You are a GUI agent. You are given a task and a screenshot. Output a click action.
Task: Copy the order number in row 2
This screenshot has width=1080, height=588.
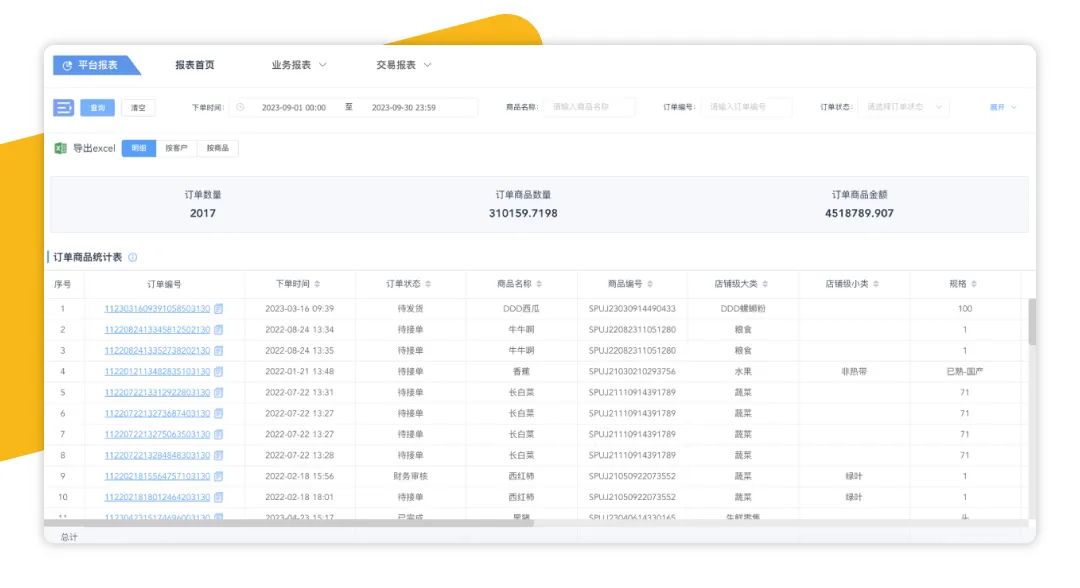pyautogui.click(x=218, y=330)
